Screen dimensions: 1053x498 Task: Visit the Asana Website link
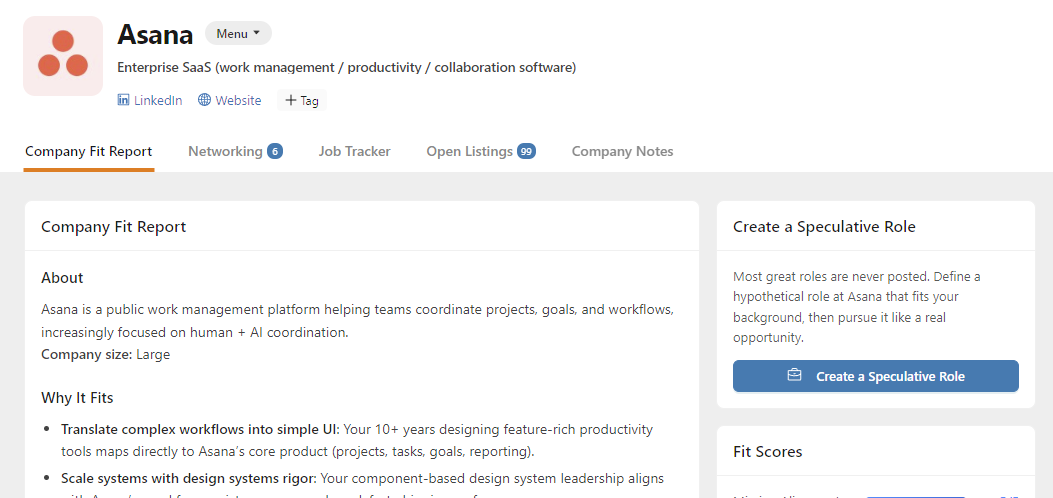click(x=230, y=101)
